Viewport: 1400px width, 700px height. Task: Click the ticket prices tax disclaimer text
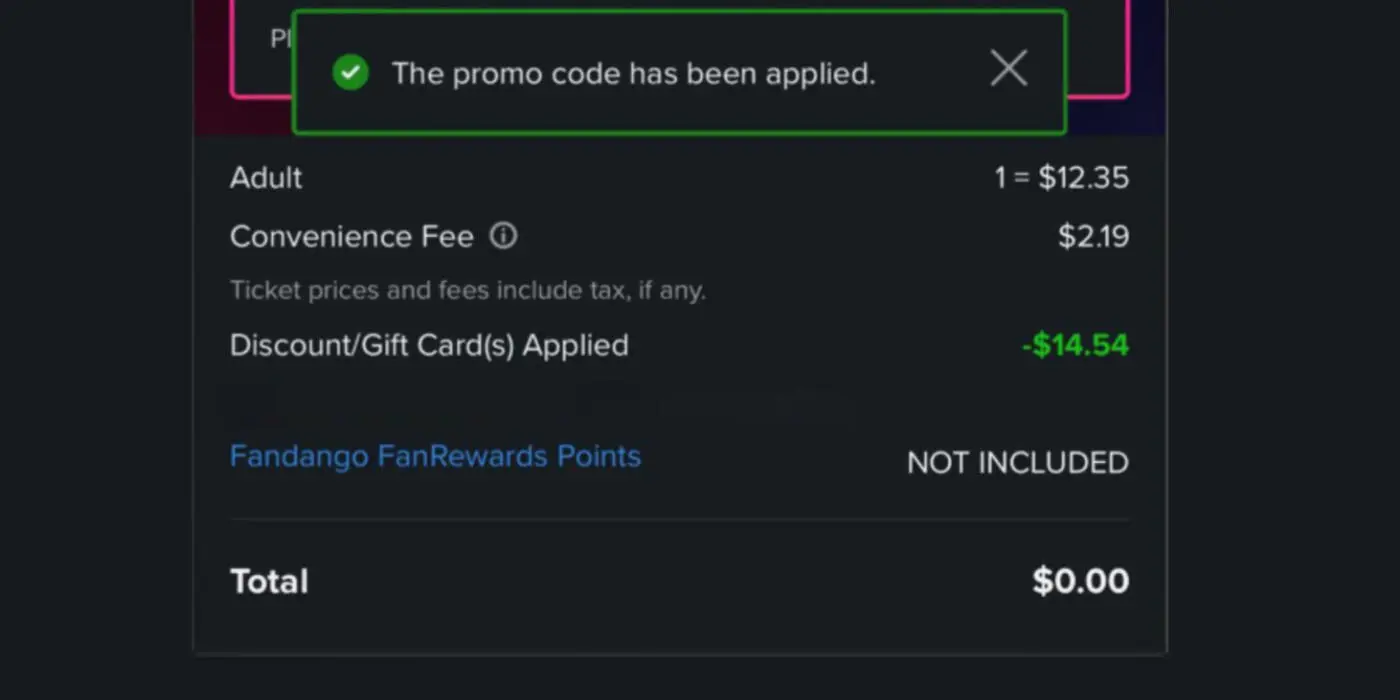467,291
